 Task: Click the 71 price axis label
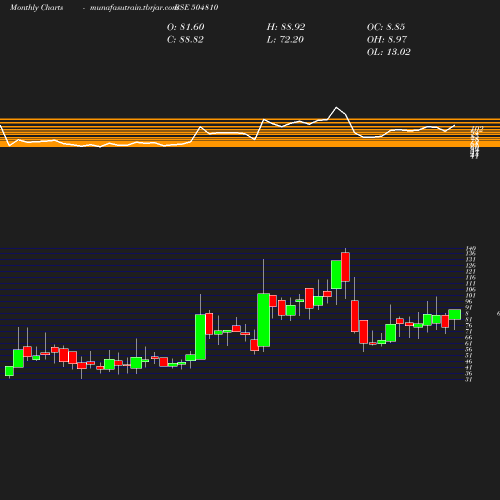[x=469, y=332]
